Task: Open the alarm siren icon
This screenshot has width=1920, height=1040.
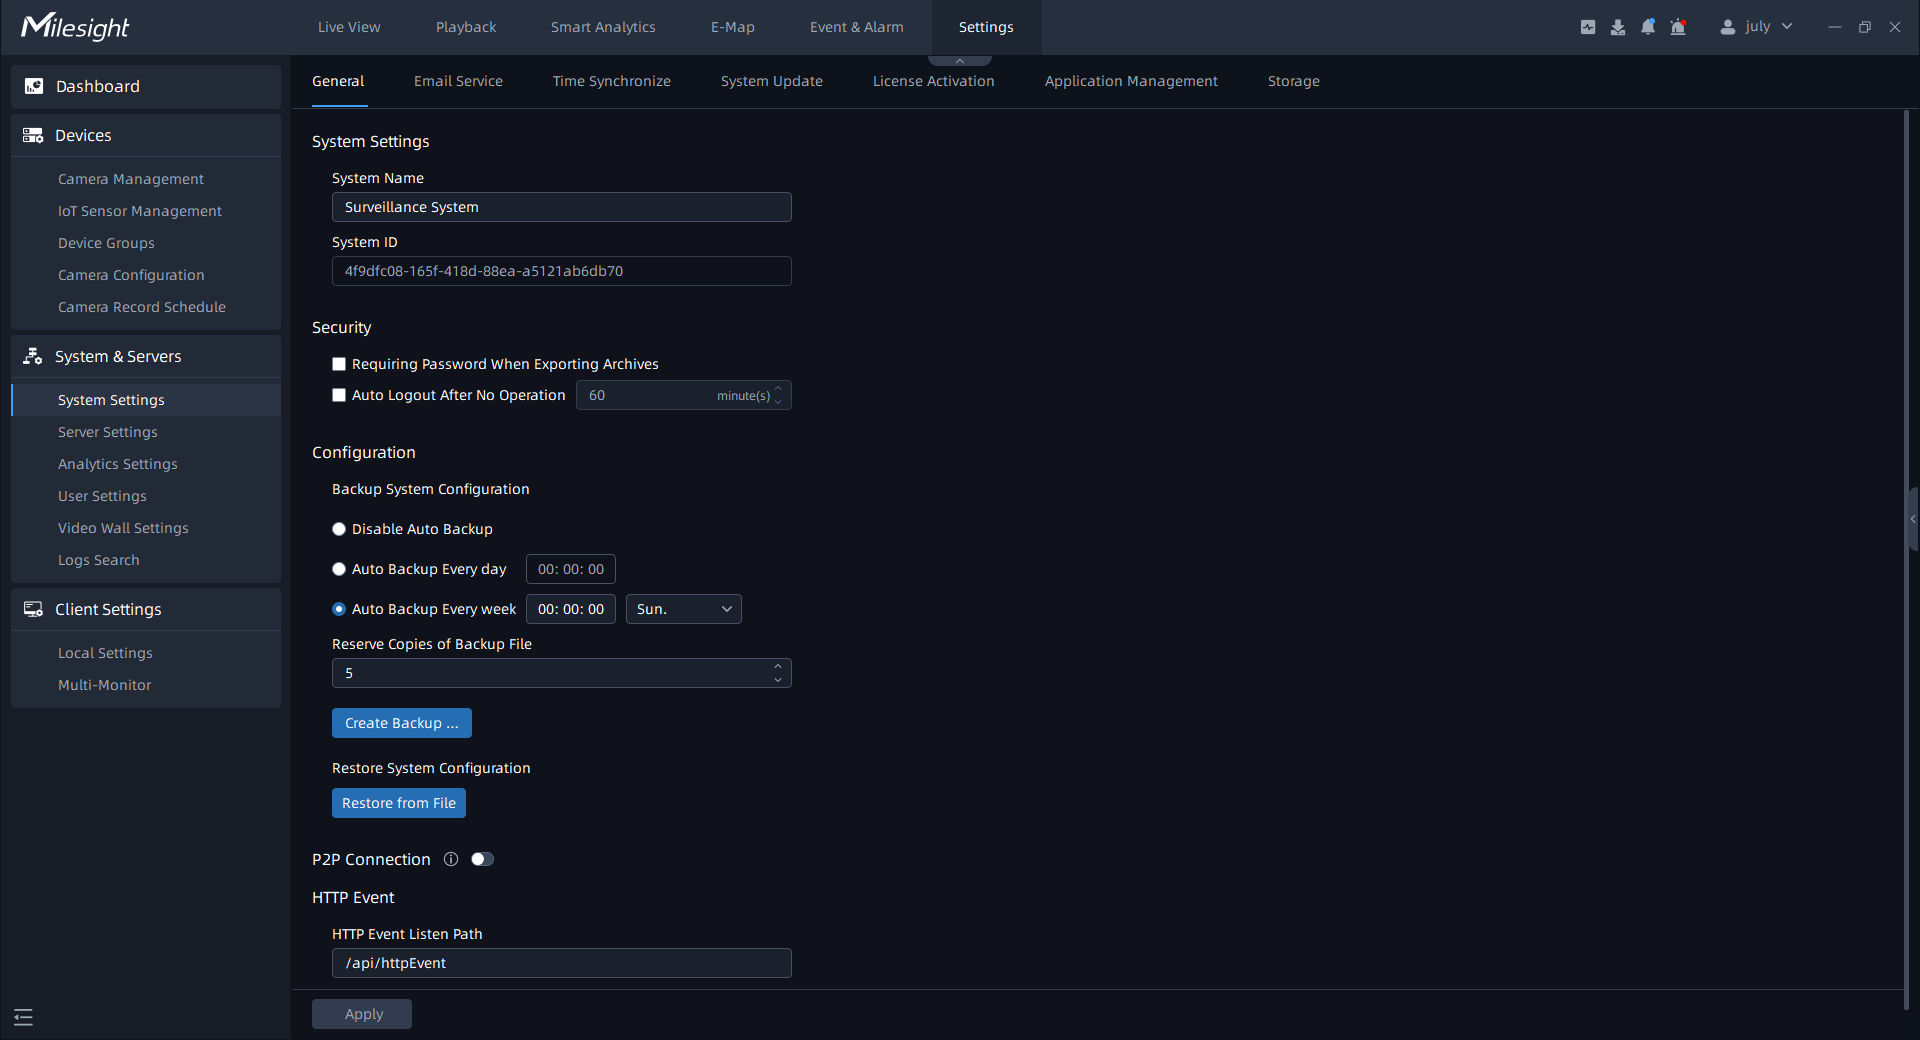Action: click(x=1678, y=27)
